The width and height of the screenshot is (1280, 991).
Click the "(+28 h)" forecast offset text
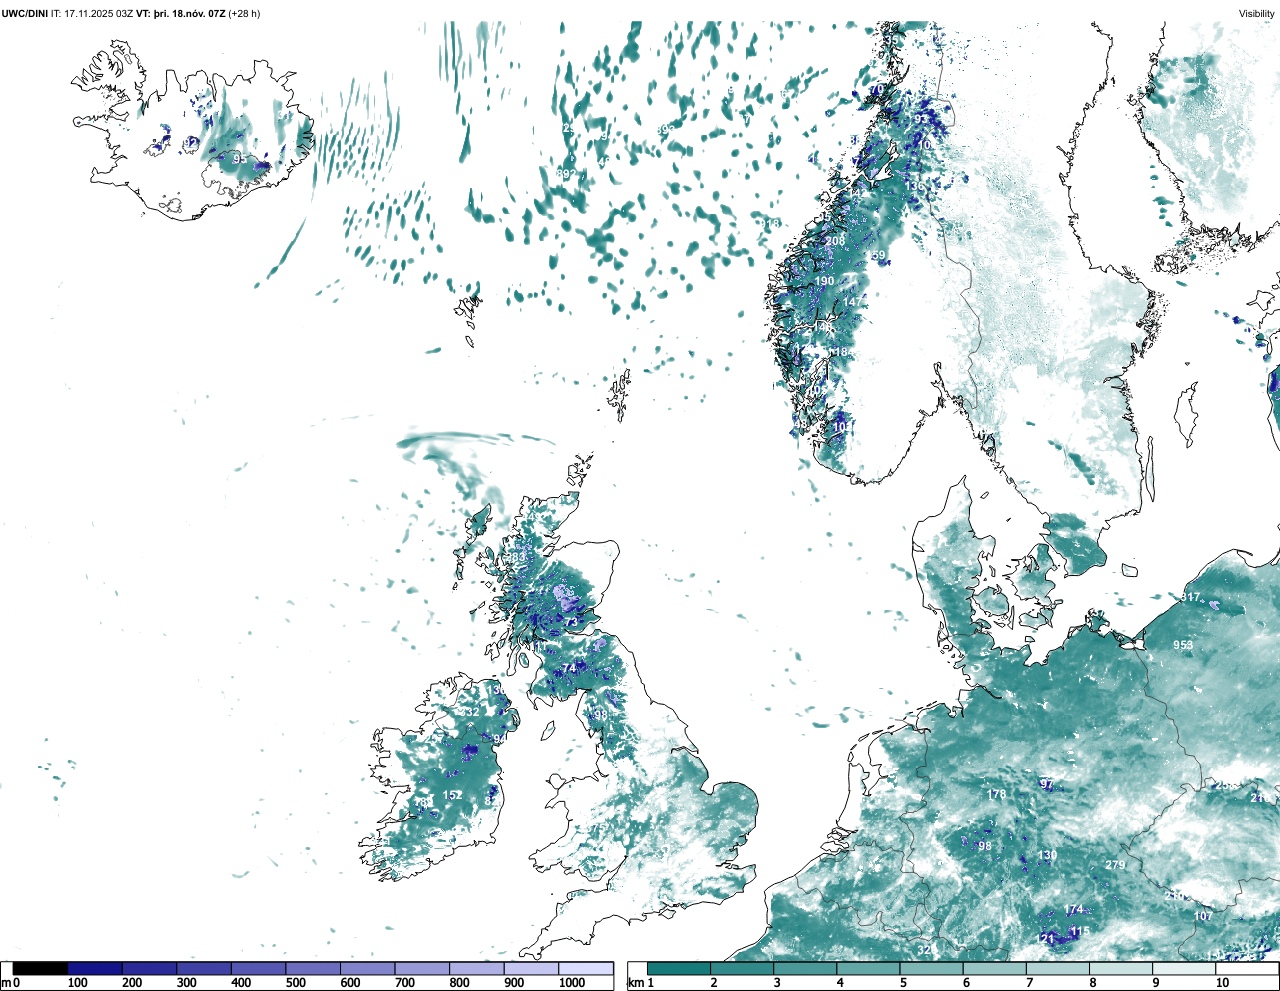[x=245, y=13]
